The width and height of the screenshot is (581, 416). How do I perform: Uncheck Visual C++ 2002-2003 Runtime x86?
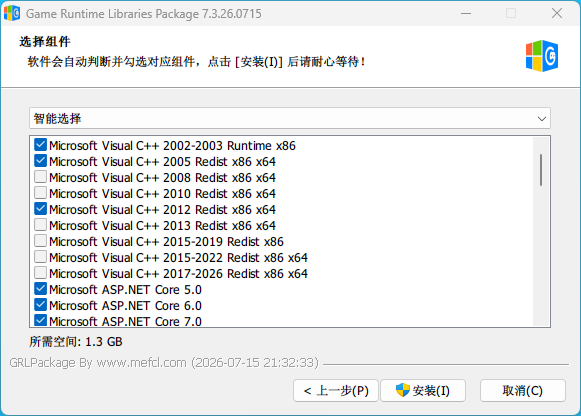(40, 145)
